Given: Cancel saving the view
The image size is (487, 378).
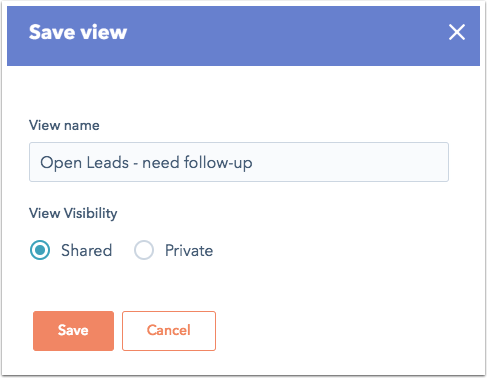Looking at the screenshot, I should [169, 331].
